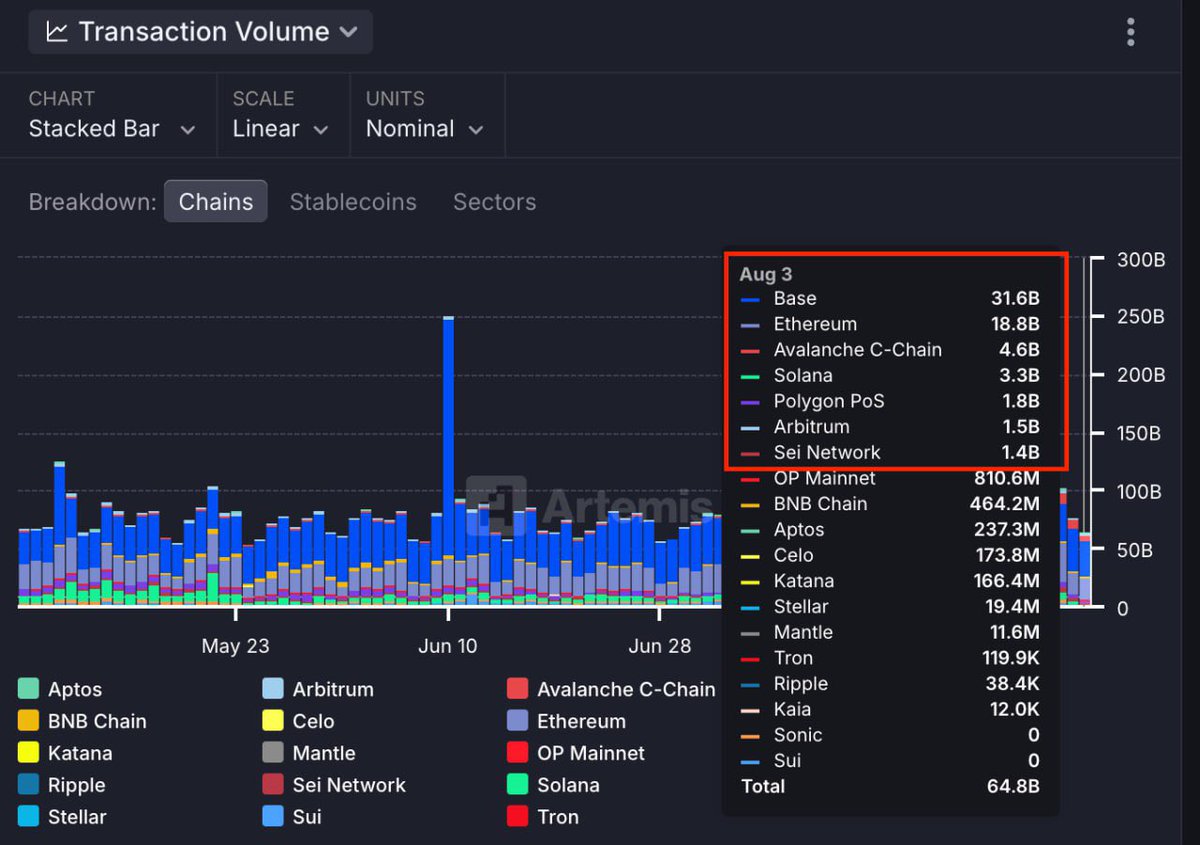1200x845 pixels.
Task: Click the Base 31.6B tooltip row
Action: tap(890, 298)
